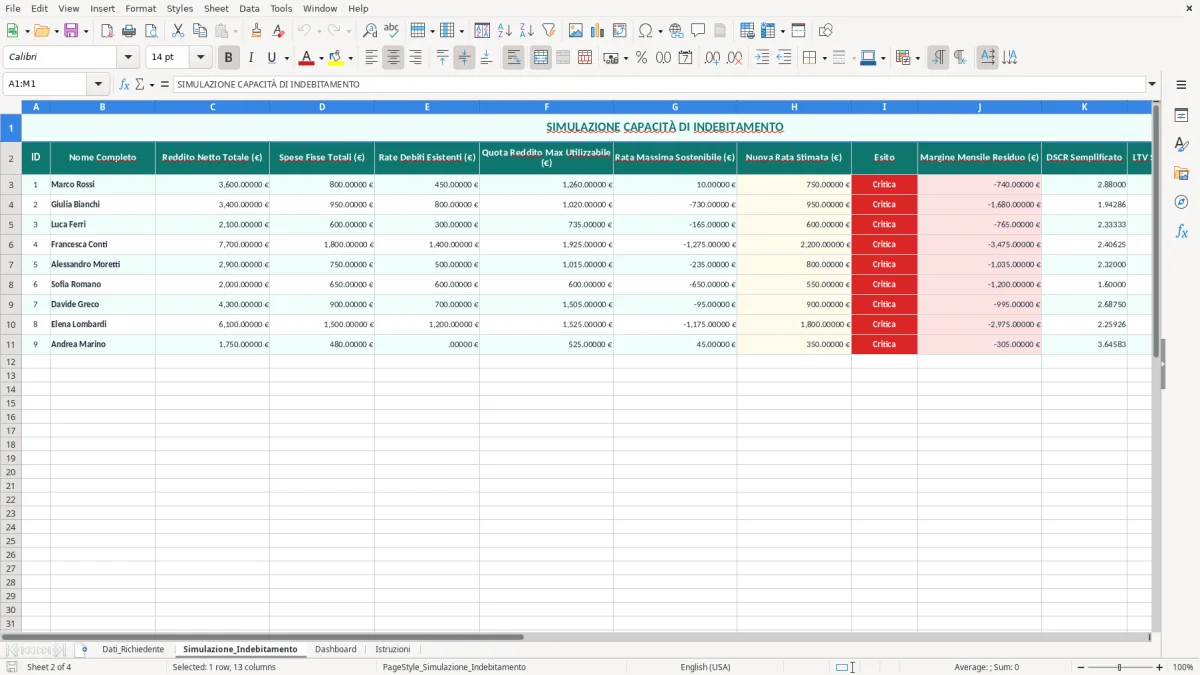Click the Copy icon
Viewport: 1200px width, 675px height.
click(x=200, y=31)
